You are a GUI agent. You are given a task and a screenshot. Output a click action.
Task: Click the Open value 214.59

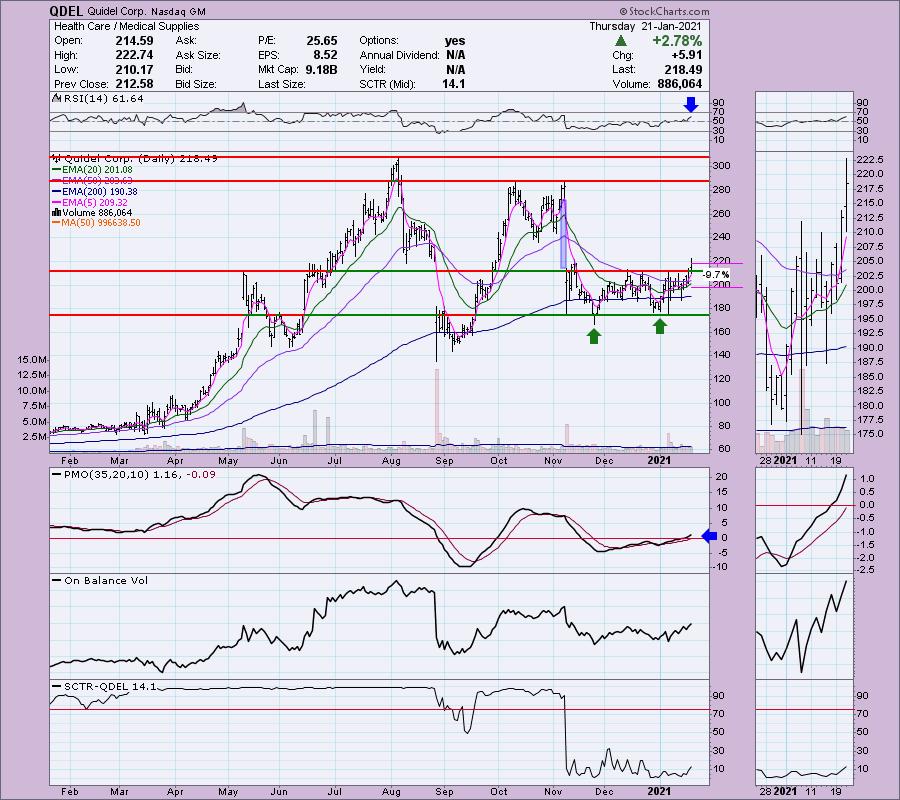coord(135,41)
